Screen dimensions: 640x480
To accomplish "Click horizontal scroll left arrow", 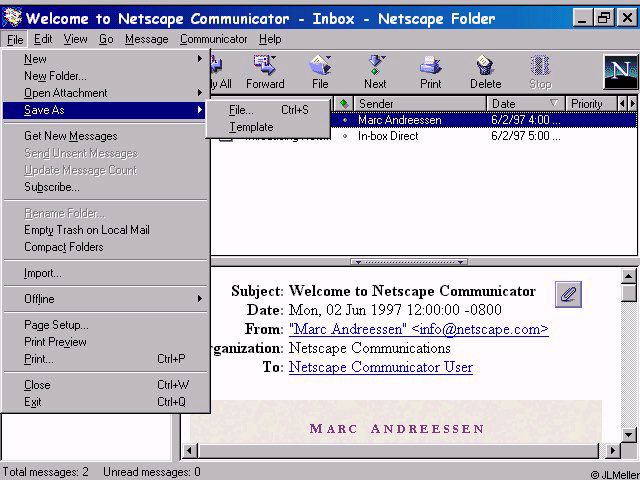I will 189,451.
